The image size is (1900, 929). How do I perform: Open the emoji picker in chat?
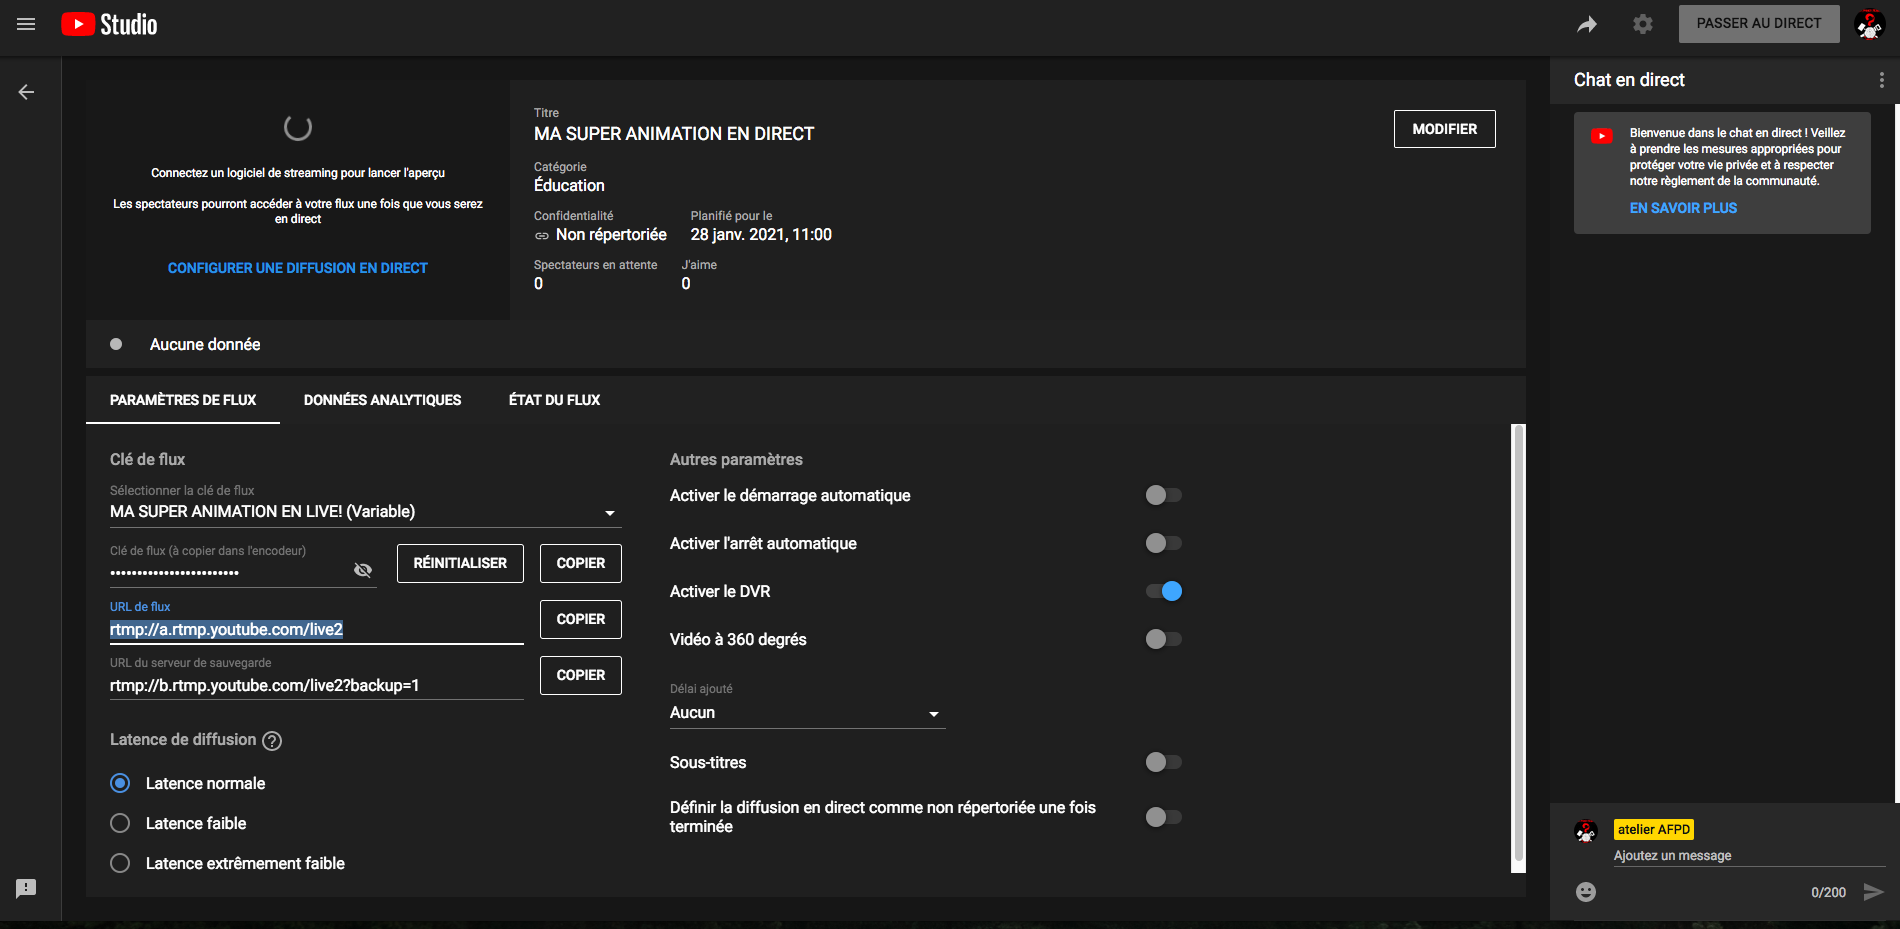click(x=1586, y=892)
